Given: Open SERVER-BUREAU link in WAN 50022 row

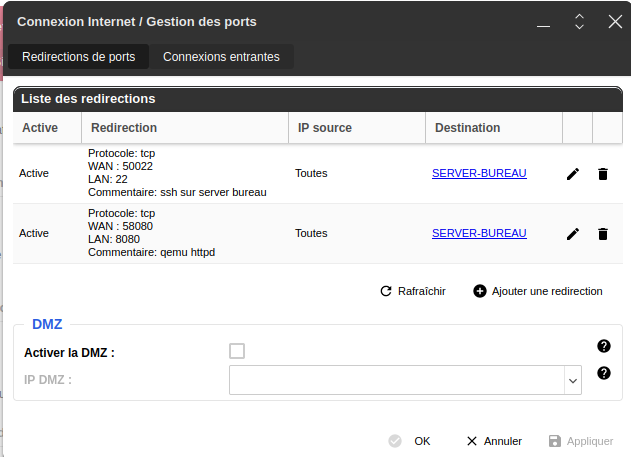Looking at the screenshot, I should click(479, 173).
